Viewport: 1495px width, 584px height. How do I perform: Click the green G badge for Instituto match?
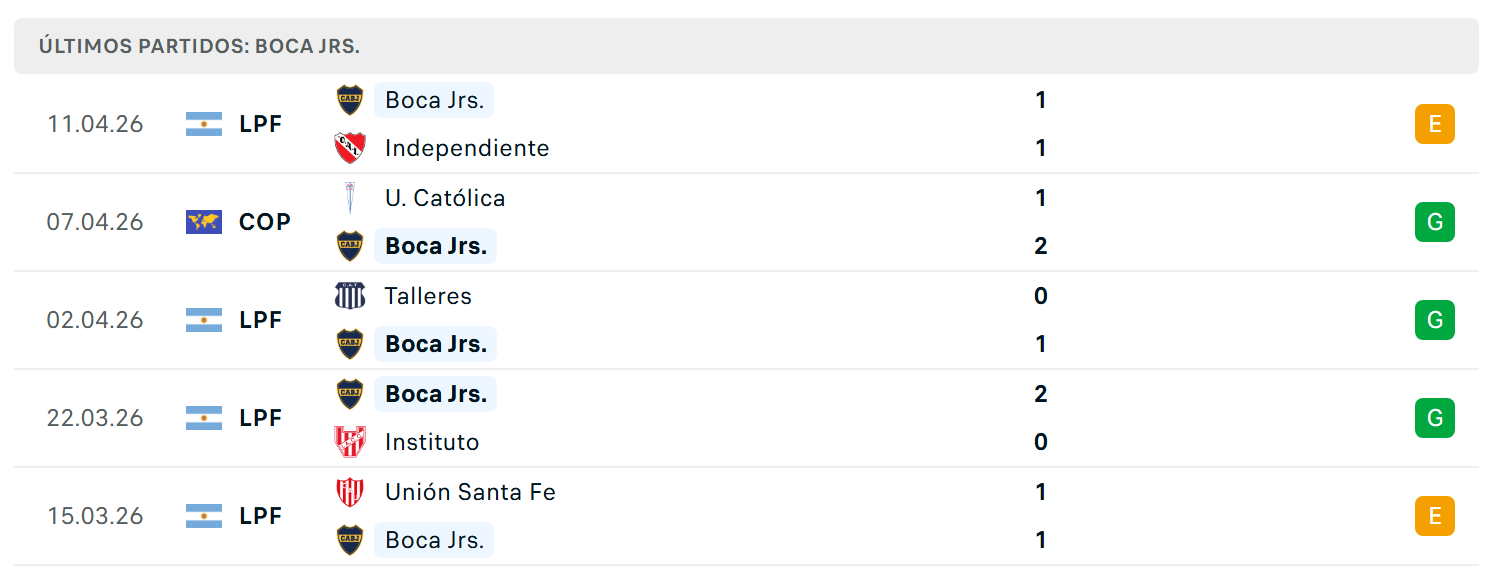[1434, 418]
